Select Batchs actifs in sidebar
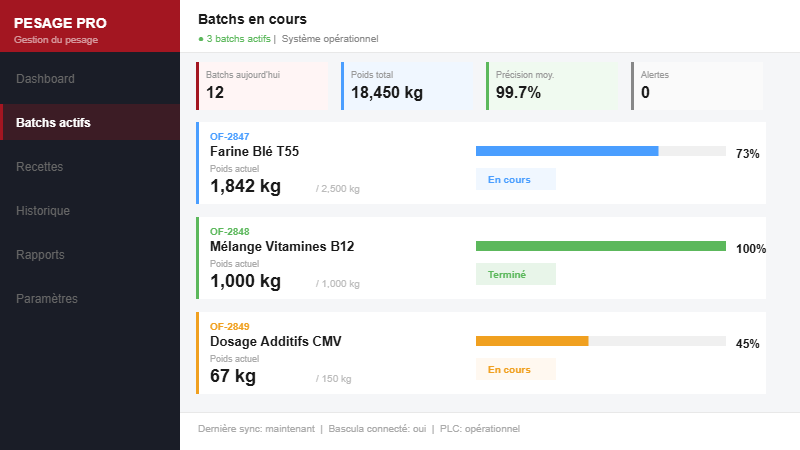Image resolution: width=800 pixels, height=450 pixels. pyautogui.click(x=54, y=123)
